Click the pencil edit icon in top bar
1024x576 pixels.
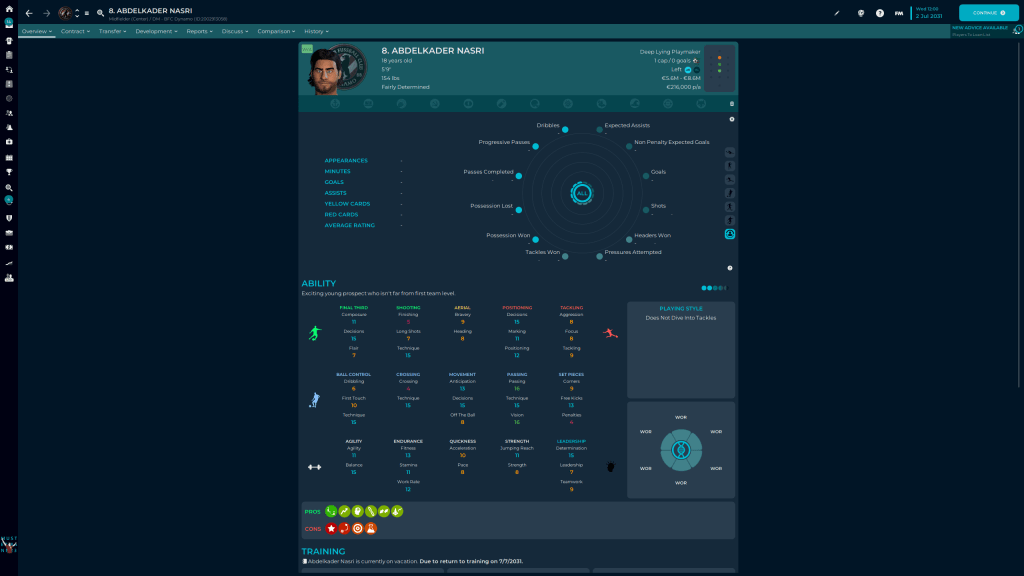[837, 13]
